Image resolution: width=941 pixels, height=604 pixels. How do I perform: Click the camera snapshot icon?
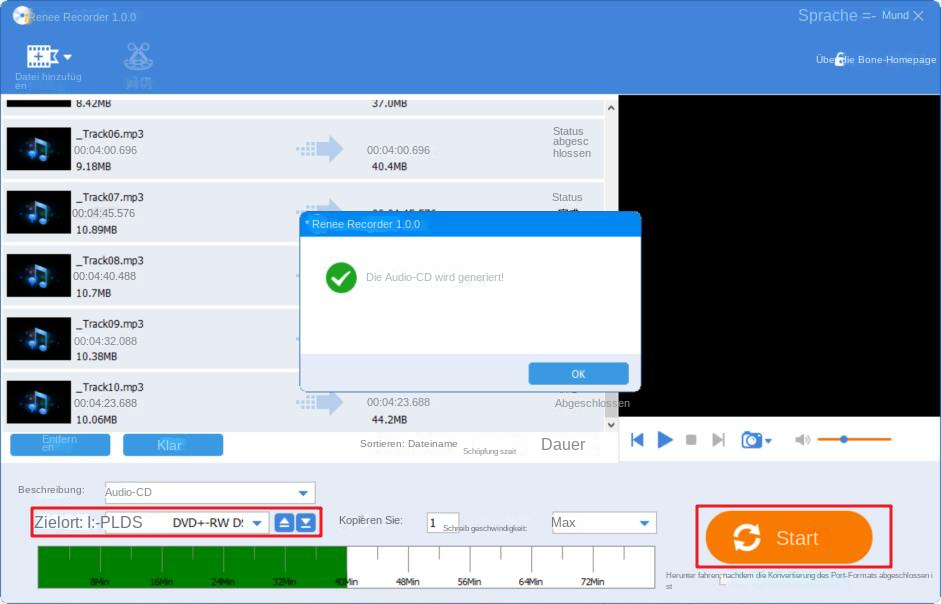tap(750, 440)
